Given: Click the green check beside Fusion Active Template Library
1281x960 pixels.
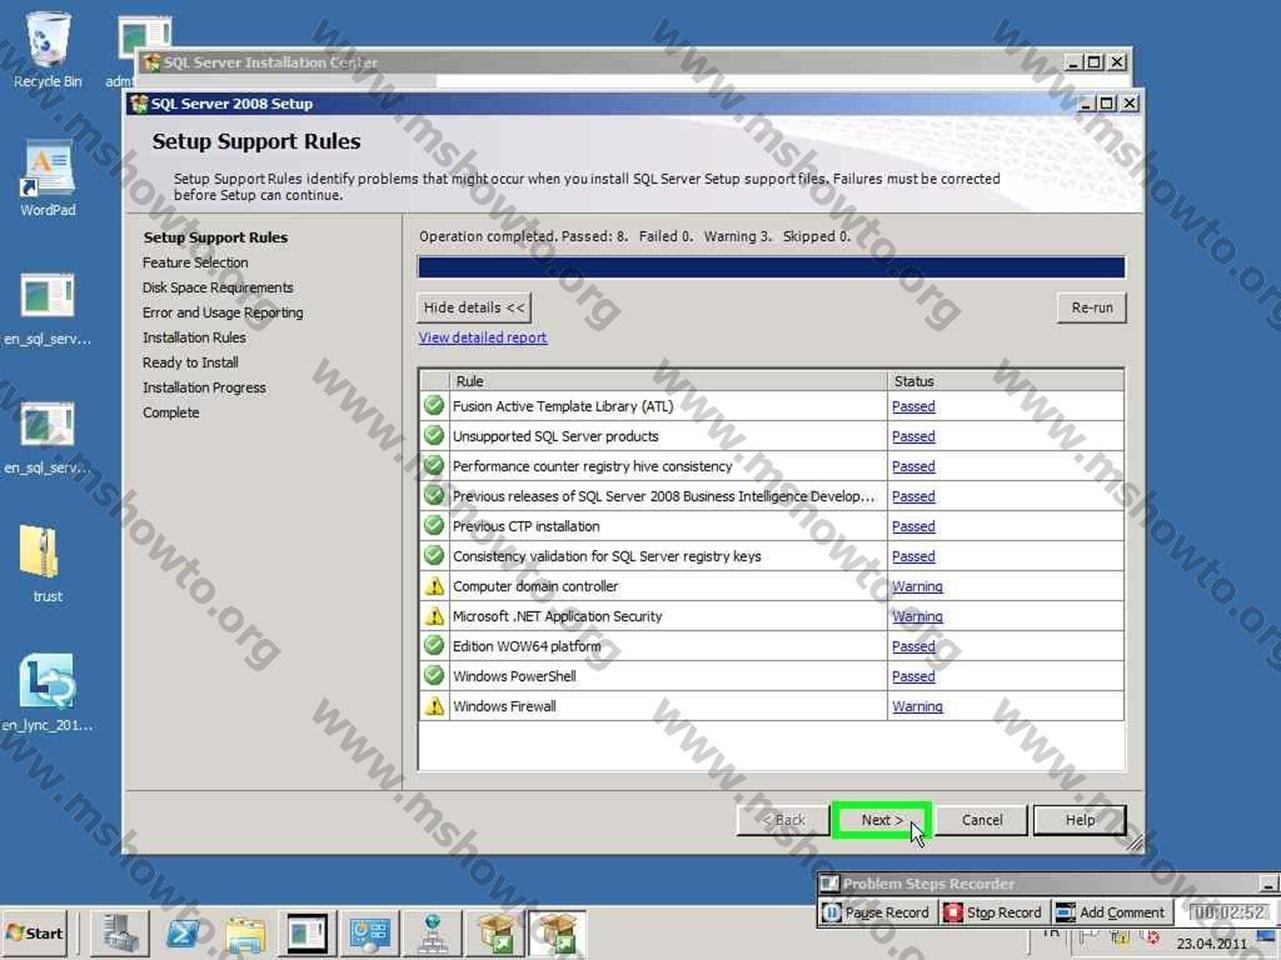Looking at the screenshot, I should tap(434, 406).
